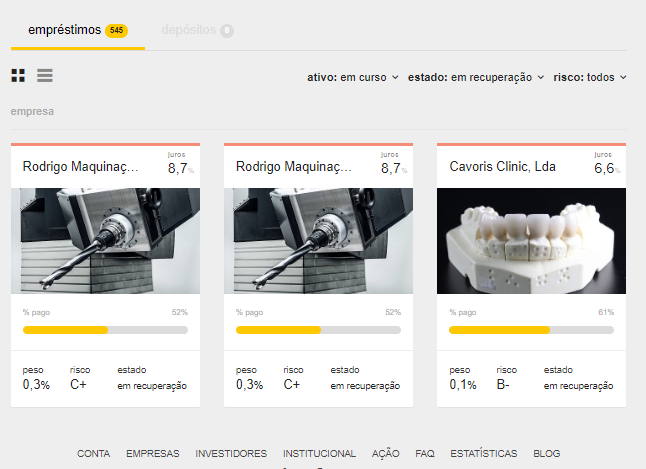Open the ativo: em curso filter
This screenshot has height=469, width=646.
coord(352,77)
